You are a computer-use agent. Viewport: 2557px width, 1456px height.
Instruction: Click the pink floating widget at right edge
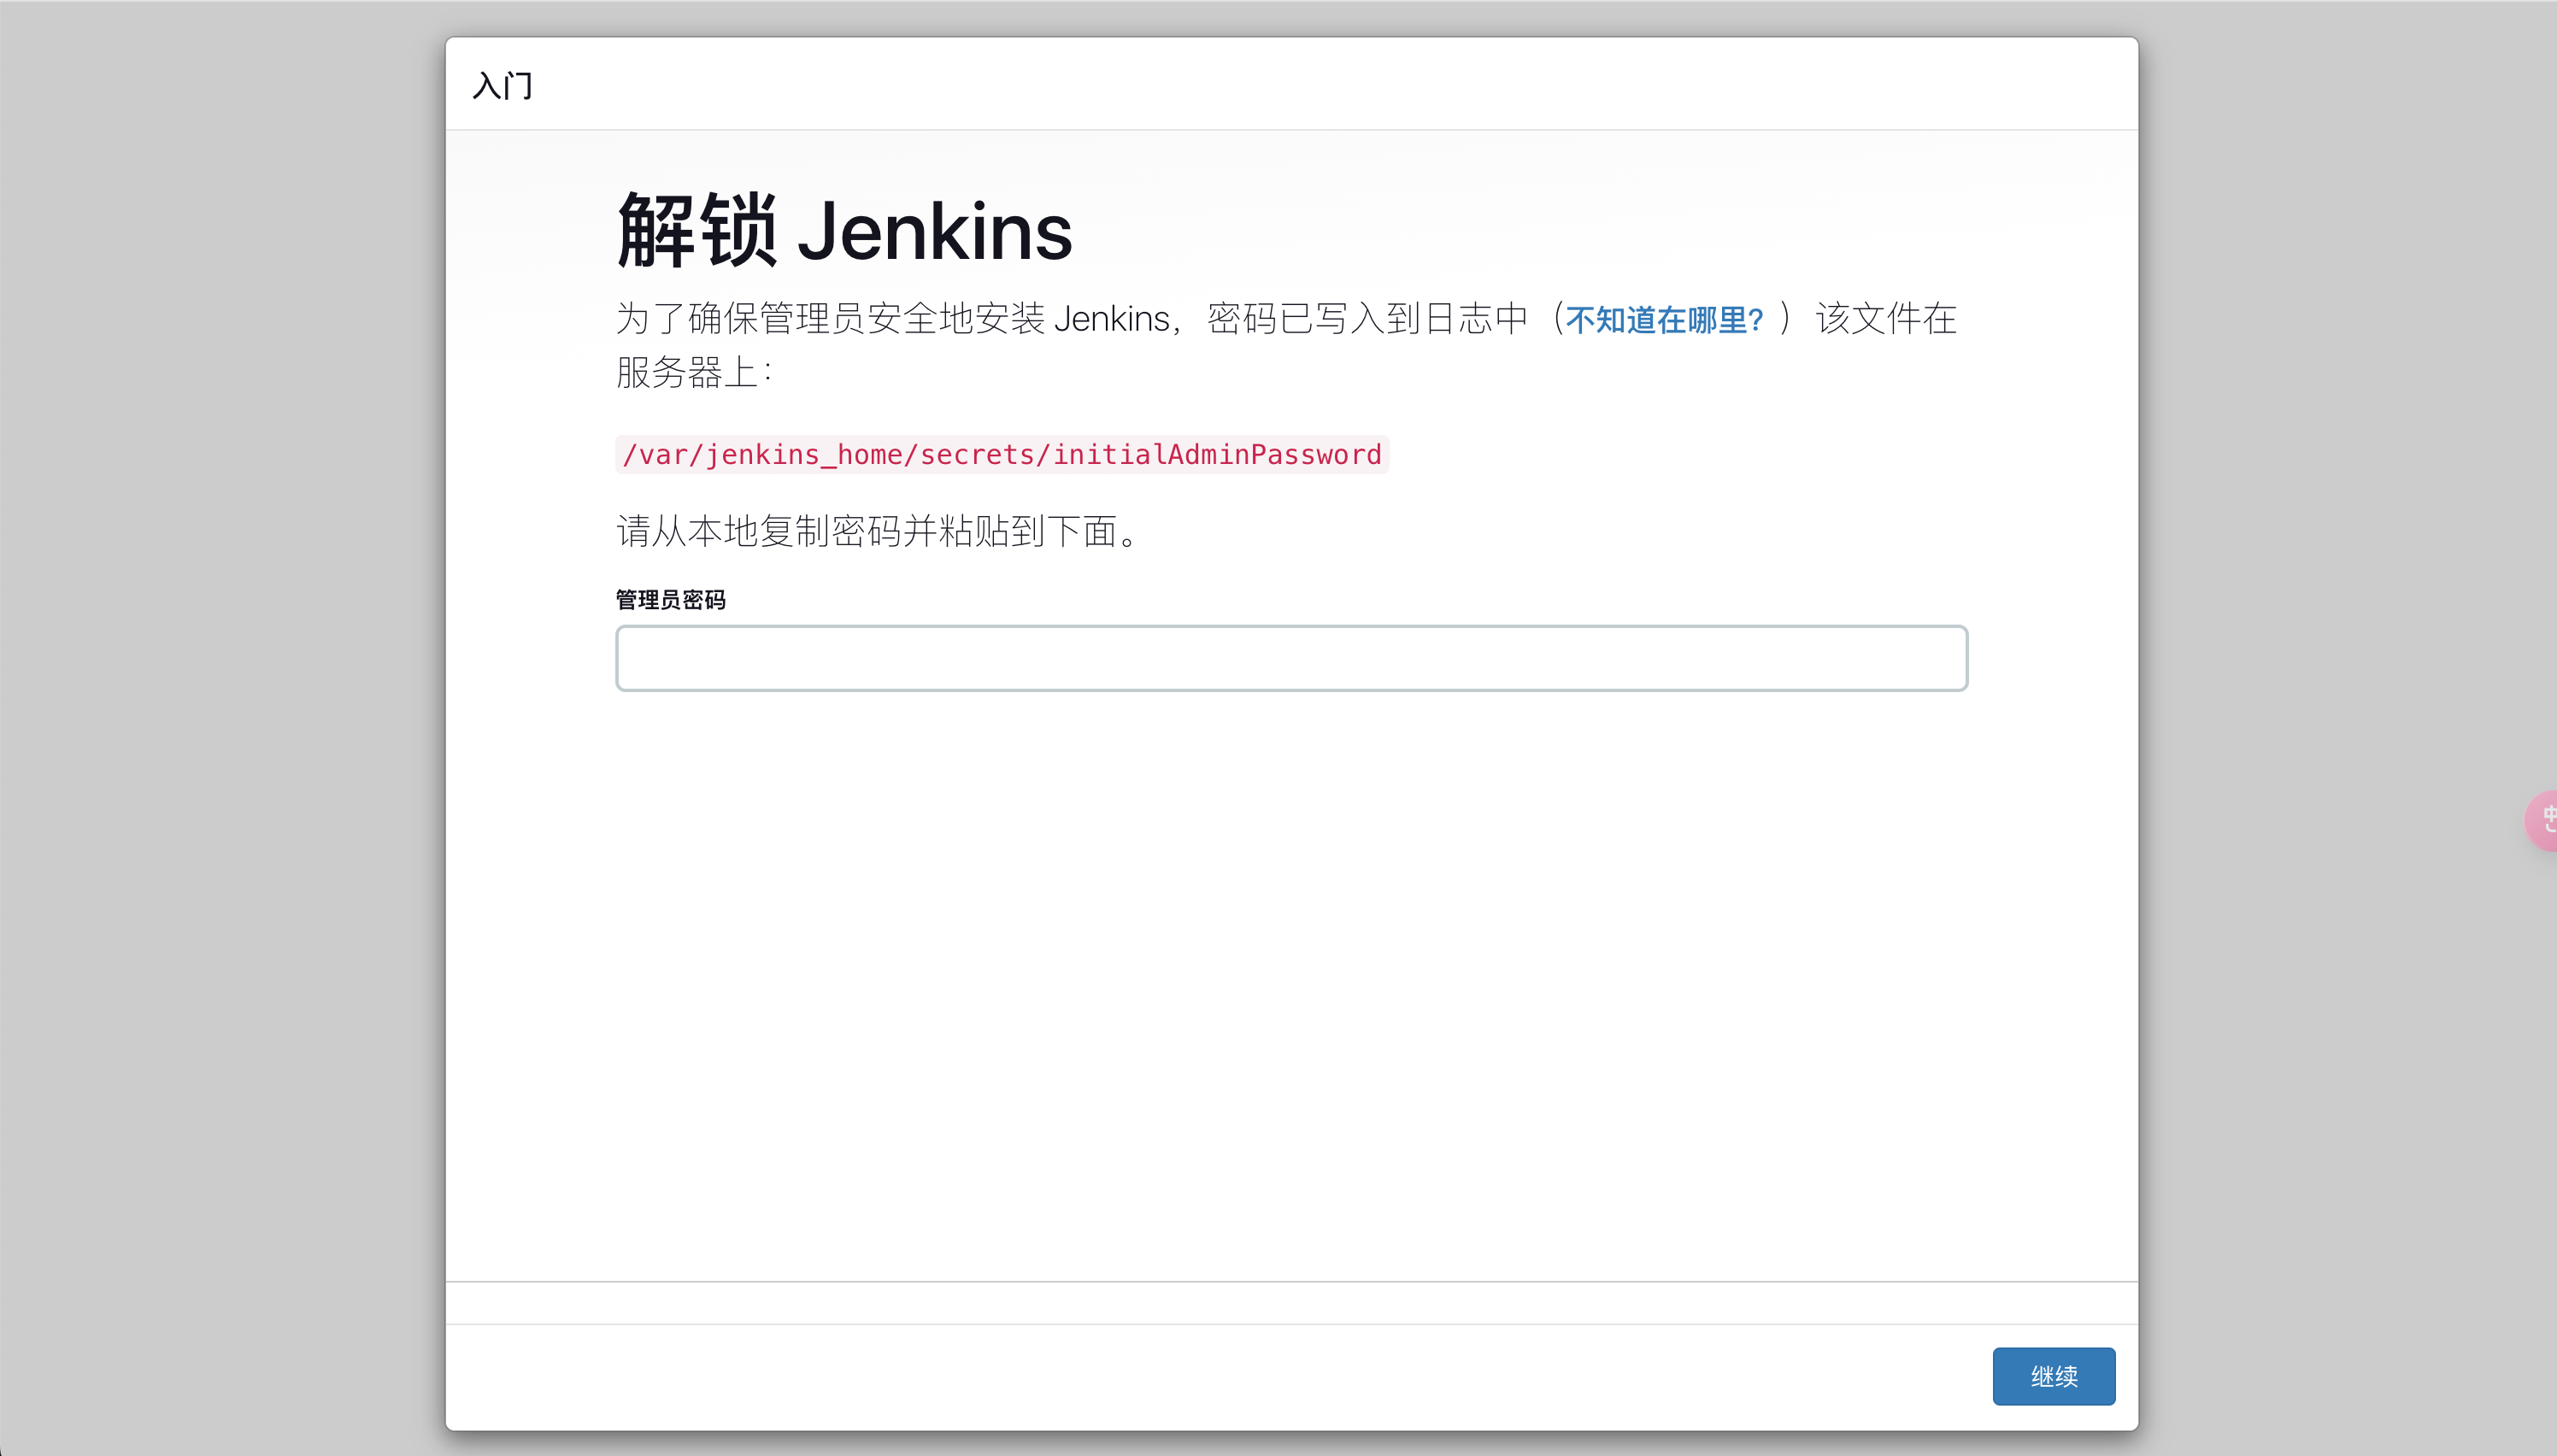tap(2542, 820)
